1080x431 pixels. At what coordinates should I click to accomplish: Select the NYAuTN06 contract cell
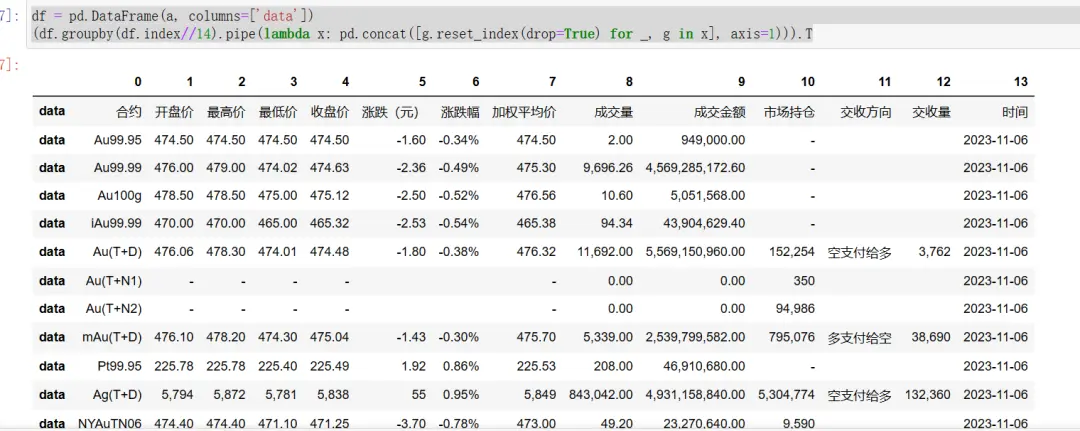(x=110, y=424)
